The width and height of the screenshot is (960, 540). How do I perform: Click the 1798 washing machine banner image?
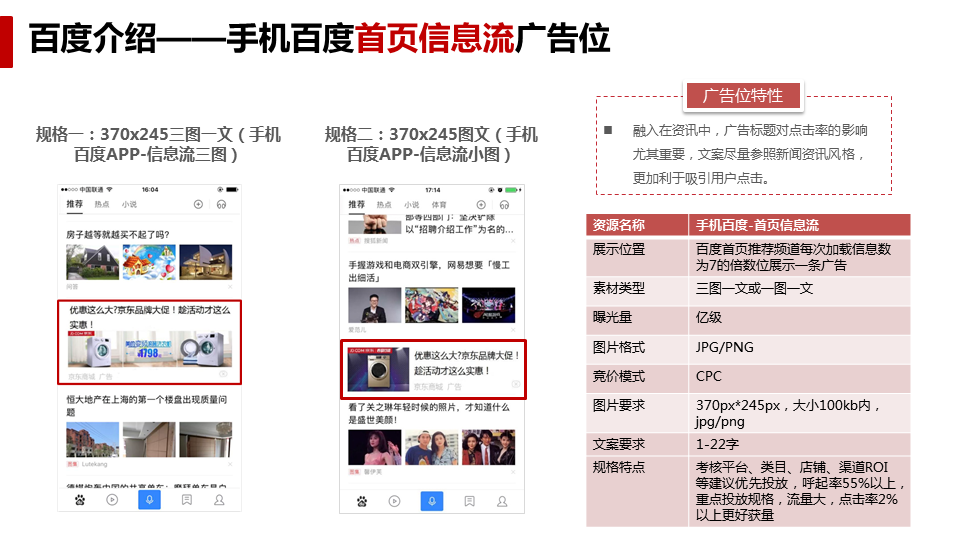150,349
